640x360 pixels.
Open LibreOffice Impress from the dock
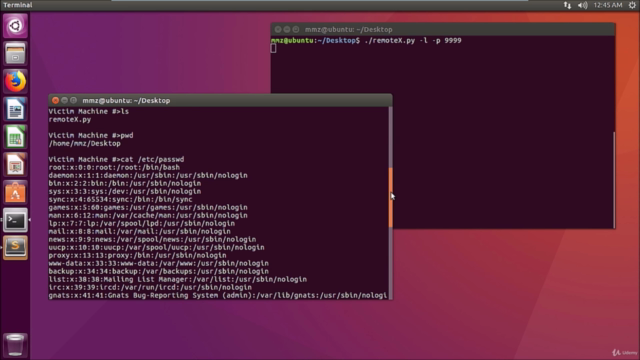[15, 164]
